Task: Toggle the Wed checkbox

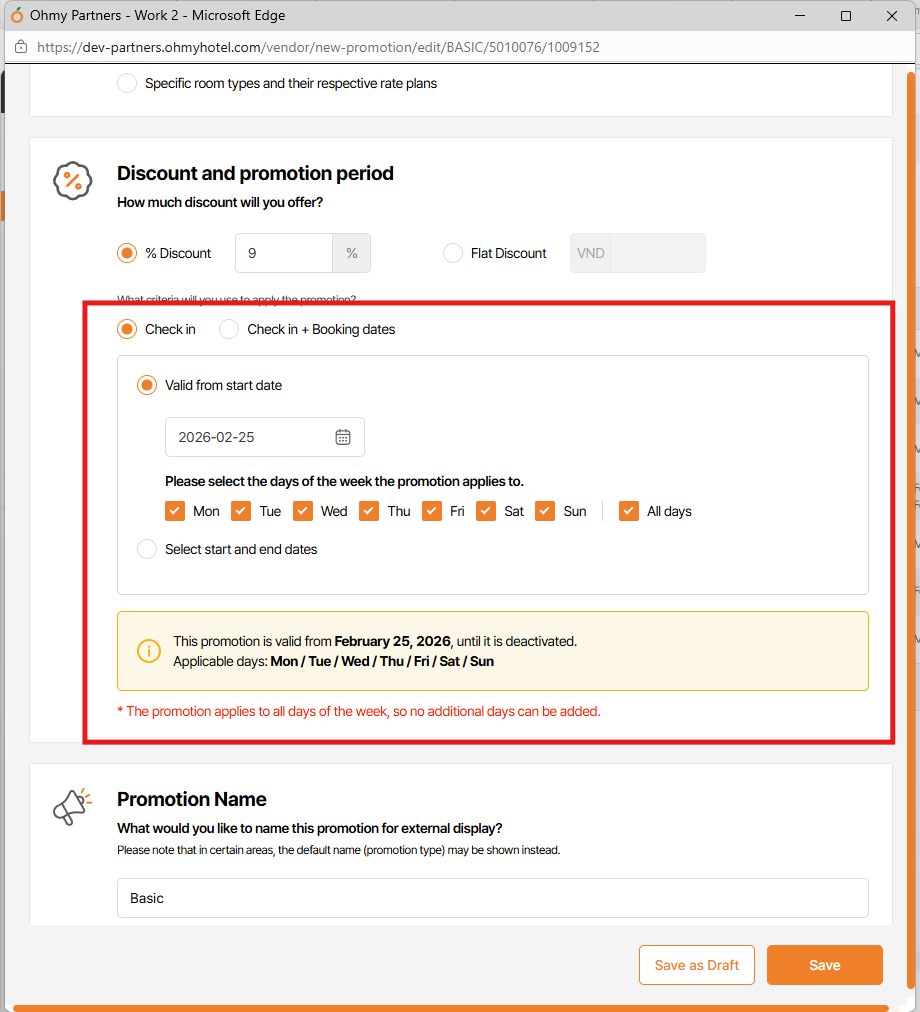Action: pyautogui.click(x=303, y=511)
